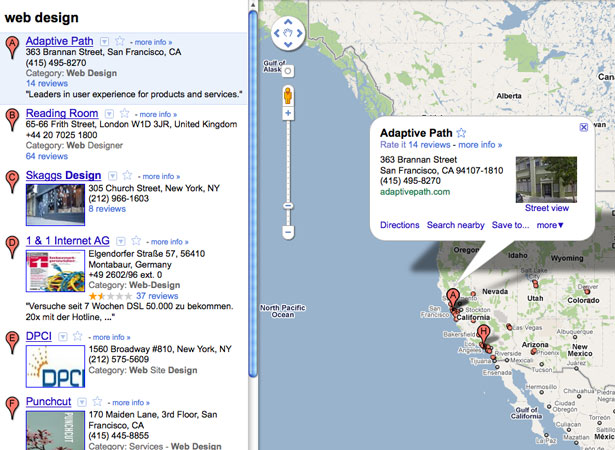This screenshot has width=615, height=450.
Task: Pan the map left with navigation arrow
Action: (x=277, y=33)
